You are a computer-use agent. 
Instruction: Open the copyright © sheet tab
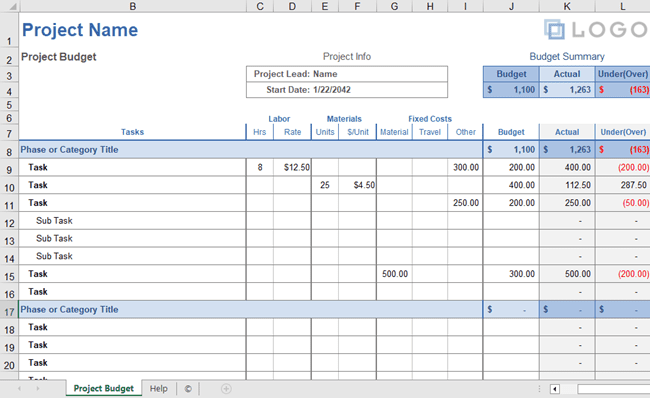[x=188, y=388]
